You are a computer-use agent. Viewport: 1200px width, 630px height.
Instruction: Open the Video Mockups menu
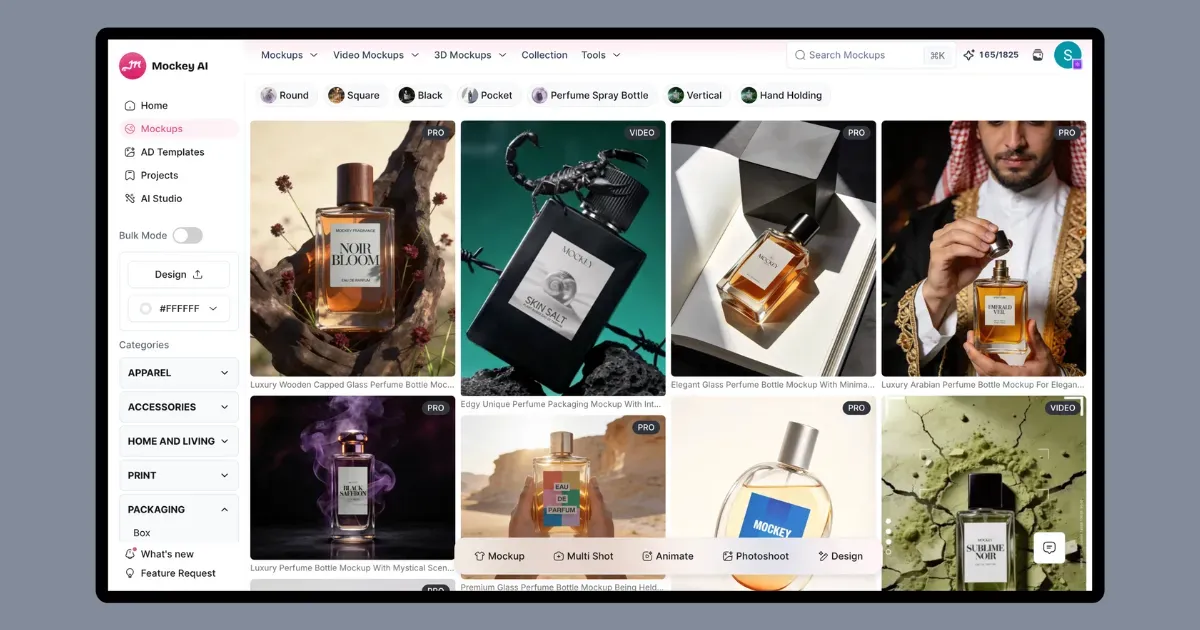(x=375, y=55)
